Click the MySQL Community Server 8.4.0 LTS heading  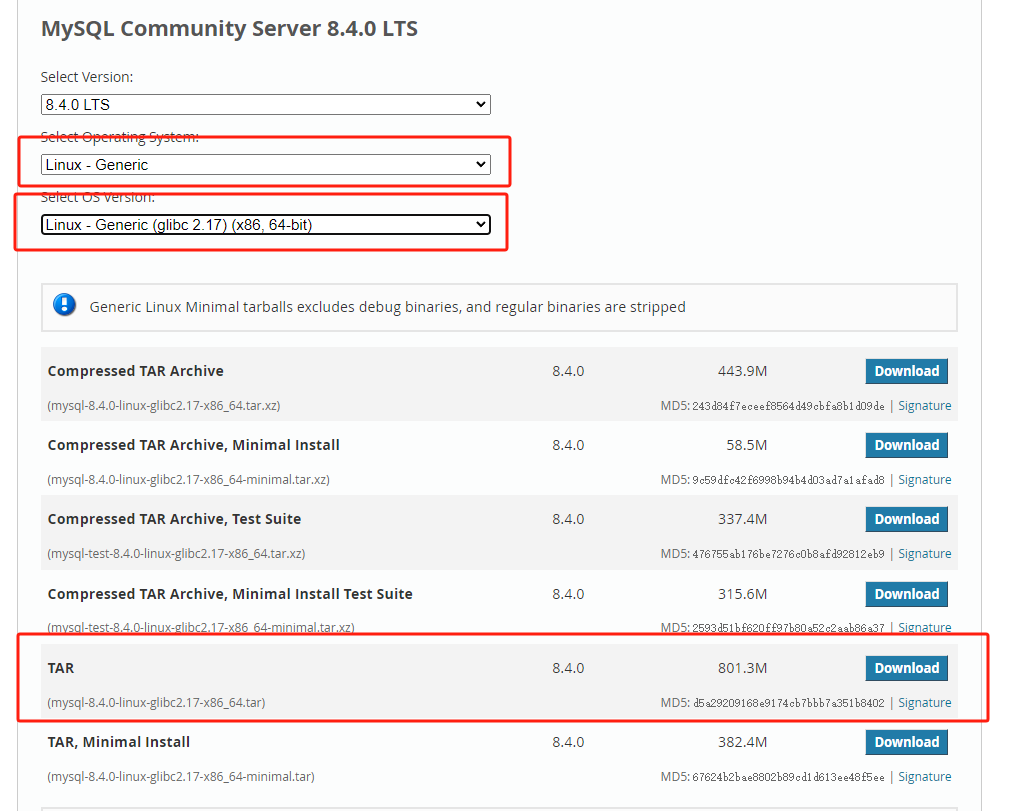coord(229,29)
